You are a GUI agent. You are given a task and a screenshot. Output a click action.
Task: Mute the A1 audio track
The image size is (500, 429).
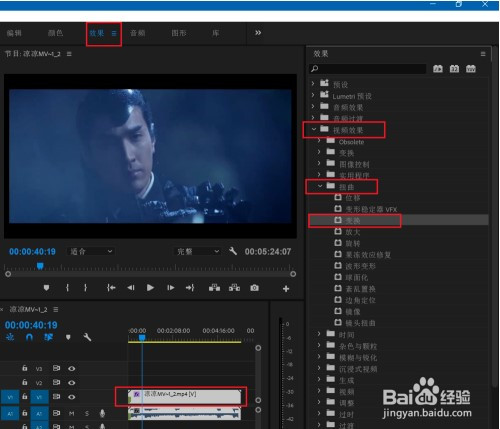coord(71,414)
